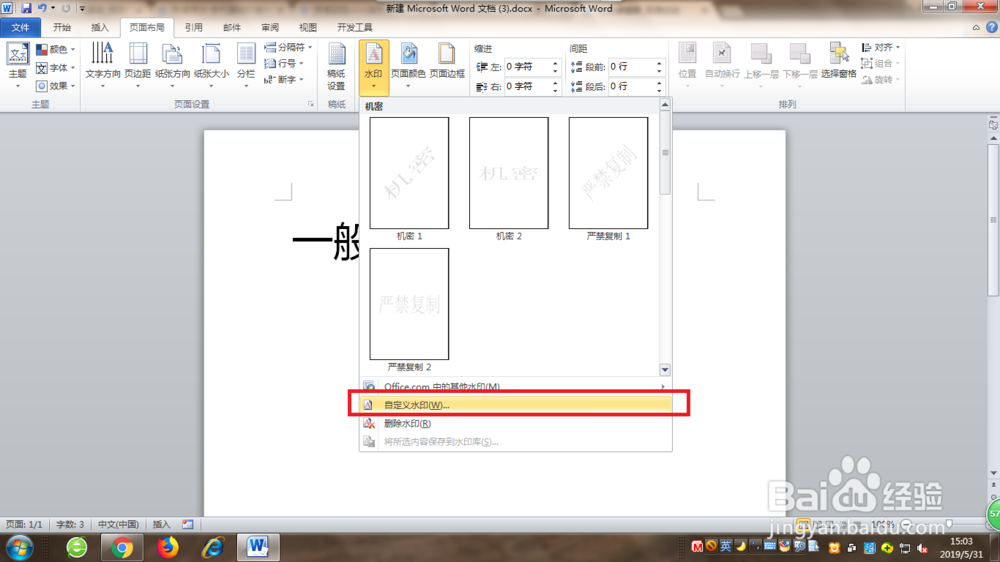Open theme Fonts (字体) menu
Screen dimensions: 1000x562
(55, 68)
